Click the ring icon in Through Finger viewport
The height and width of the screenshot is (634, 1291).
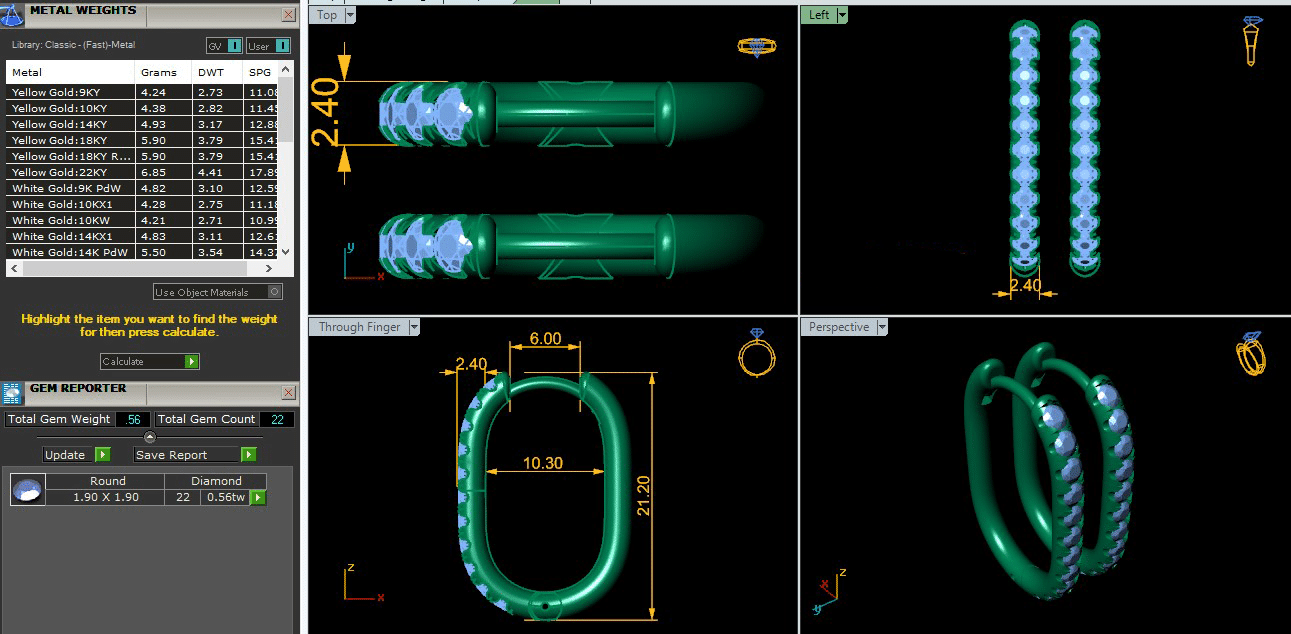755,352
